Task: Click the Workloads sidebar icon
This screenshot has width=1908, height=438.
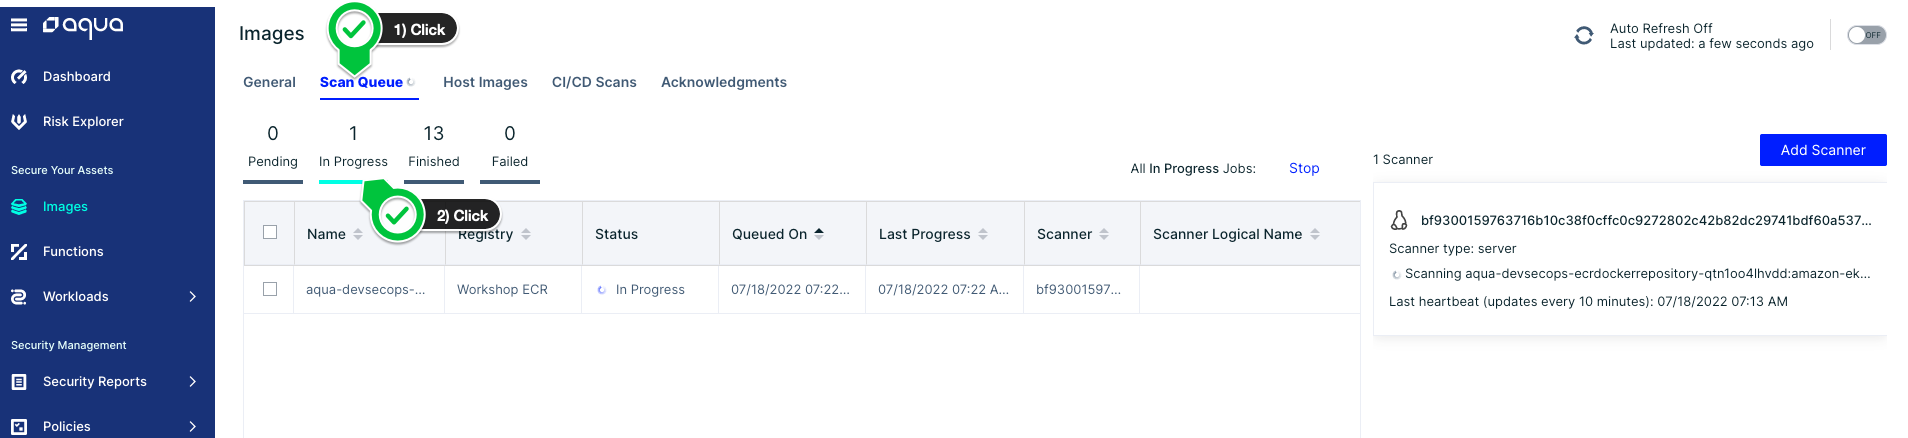Action: (19, 297)
